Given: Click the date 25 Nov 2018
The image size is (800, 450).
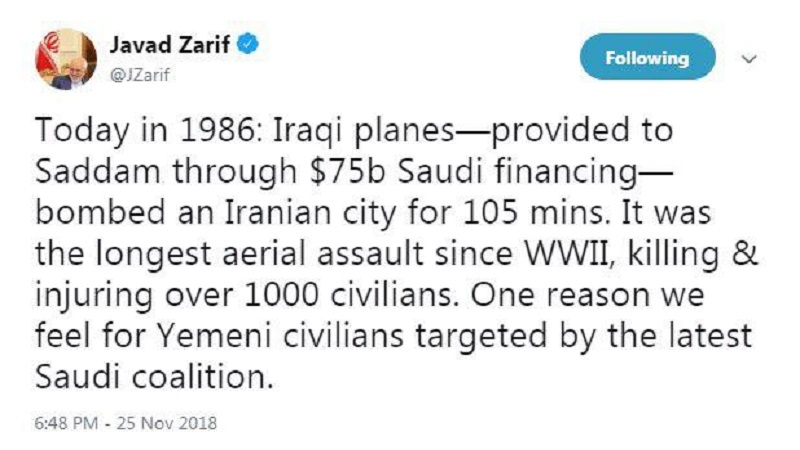Looking at the screenshot, I should point(167,423).
